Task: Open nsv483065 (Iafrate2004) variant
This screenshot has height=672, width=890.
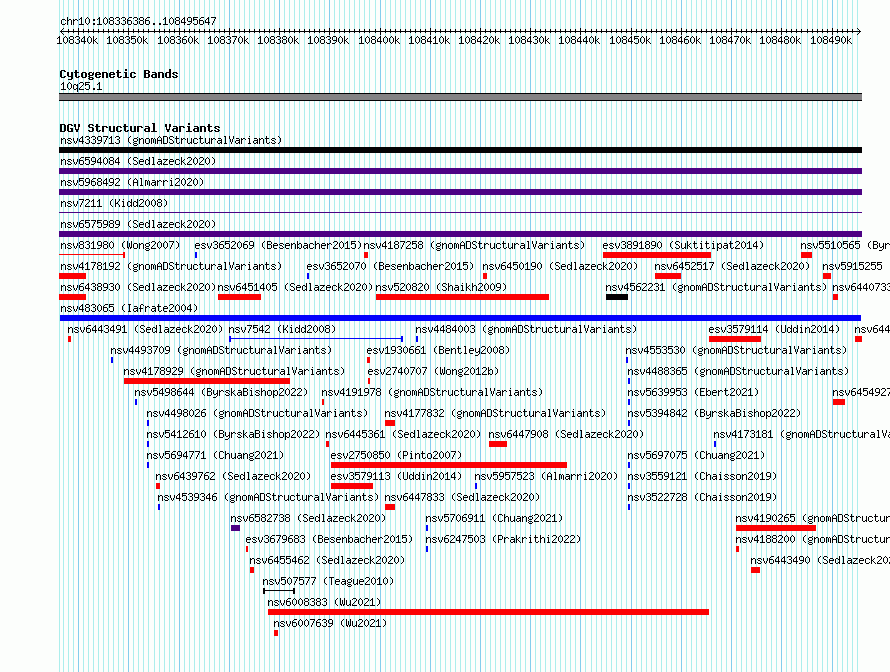Action: [129, 308]
